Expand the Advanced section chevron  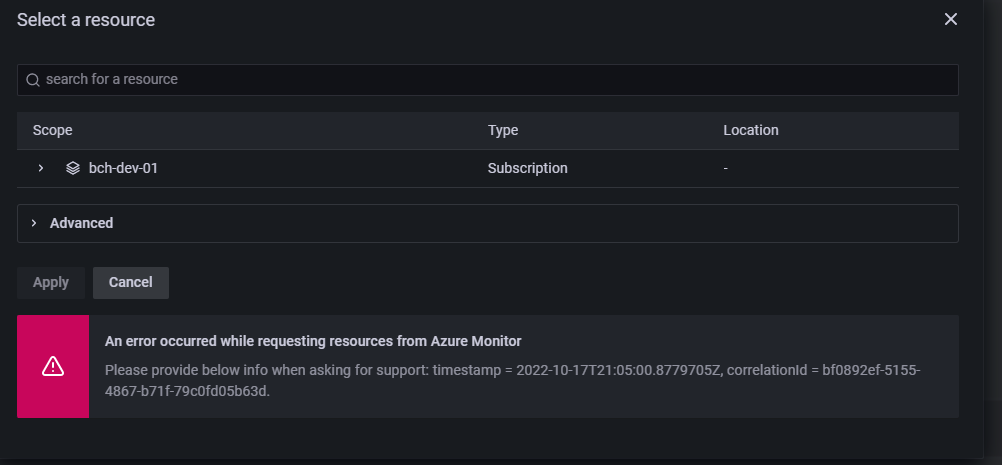(x=34, y=223)
